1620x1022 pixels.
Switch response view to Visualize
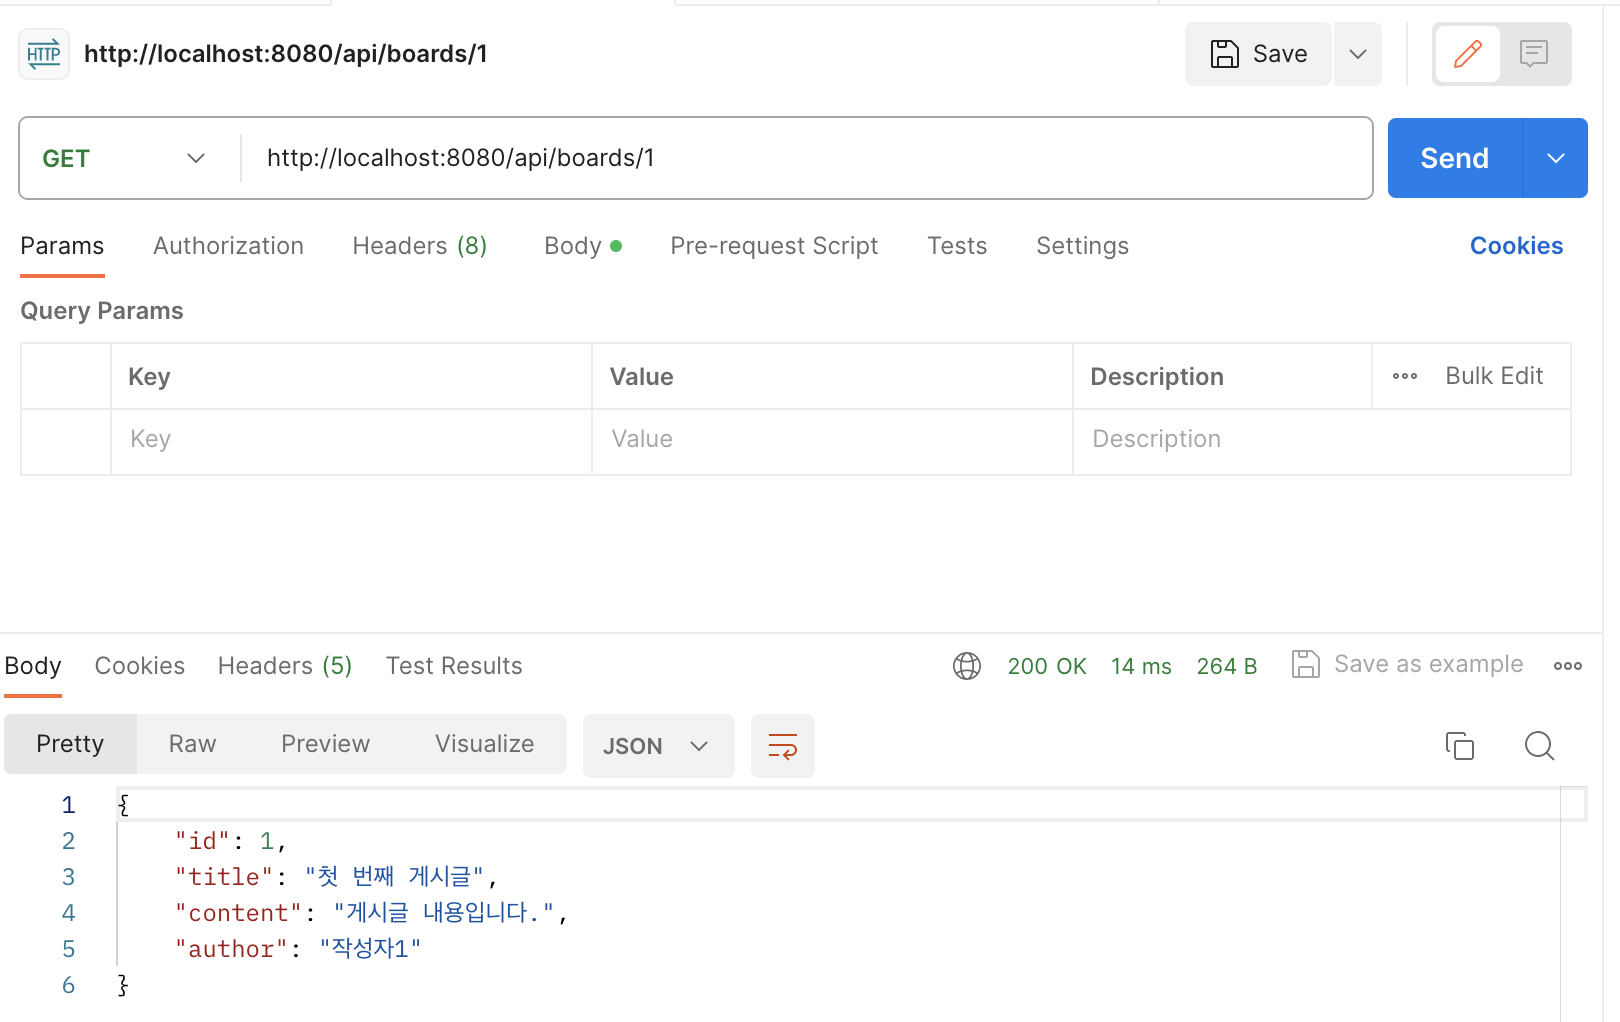point(484,744)
